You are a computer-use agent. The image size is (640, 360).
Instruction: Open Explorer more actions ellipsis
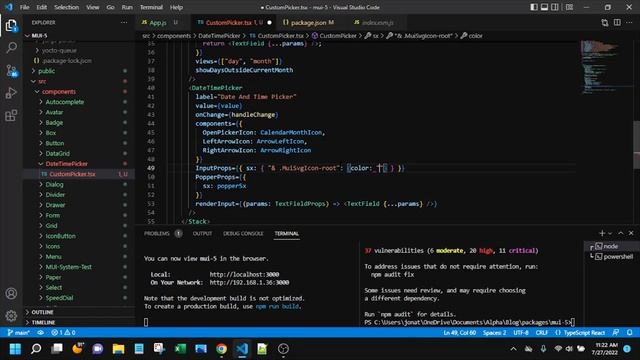(124, 22)
